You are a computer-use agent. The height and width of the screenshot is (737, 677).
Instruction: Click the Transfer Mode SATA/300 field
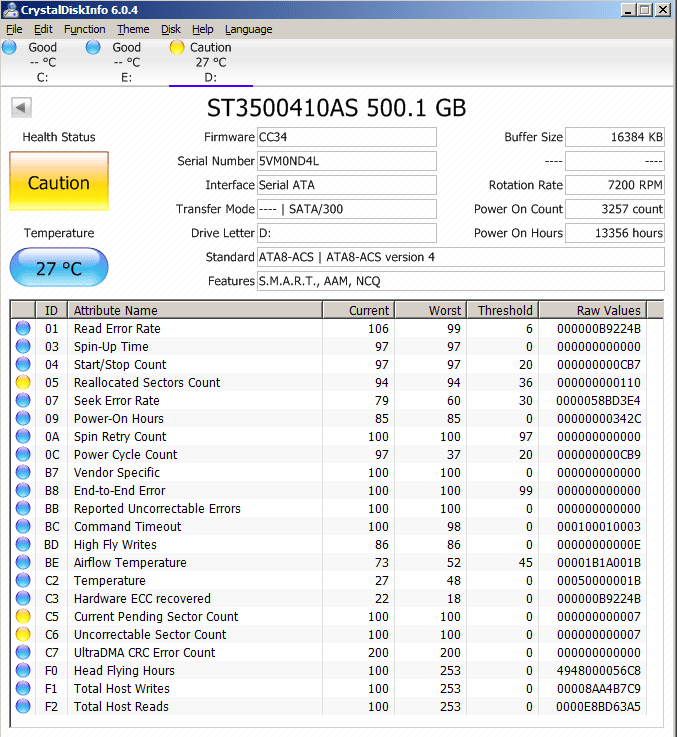pyautogui.click(x=346, y=209)
